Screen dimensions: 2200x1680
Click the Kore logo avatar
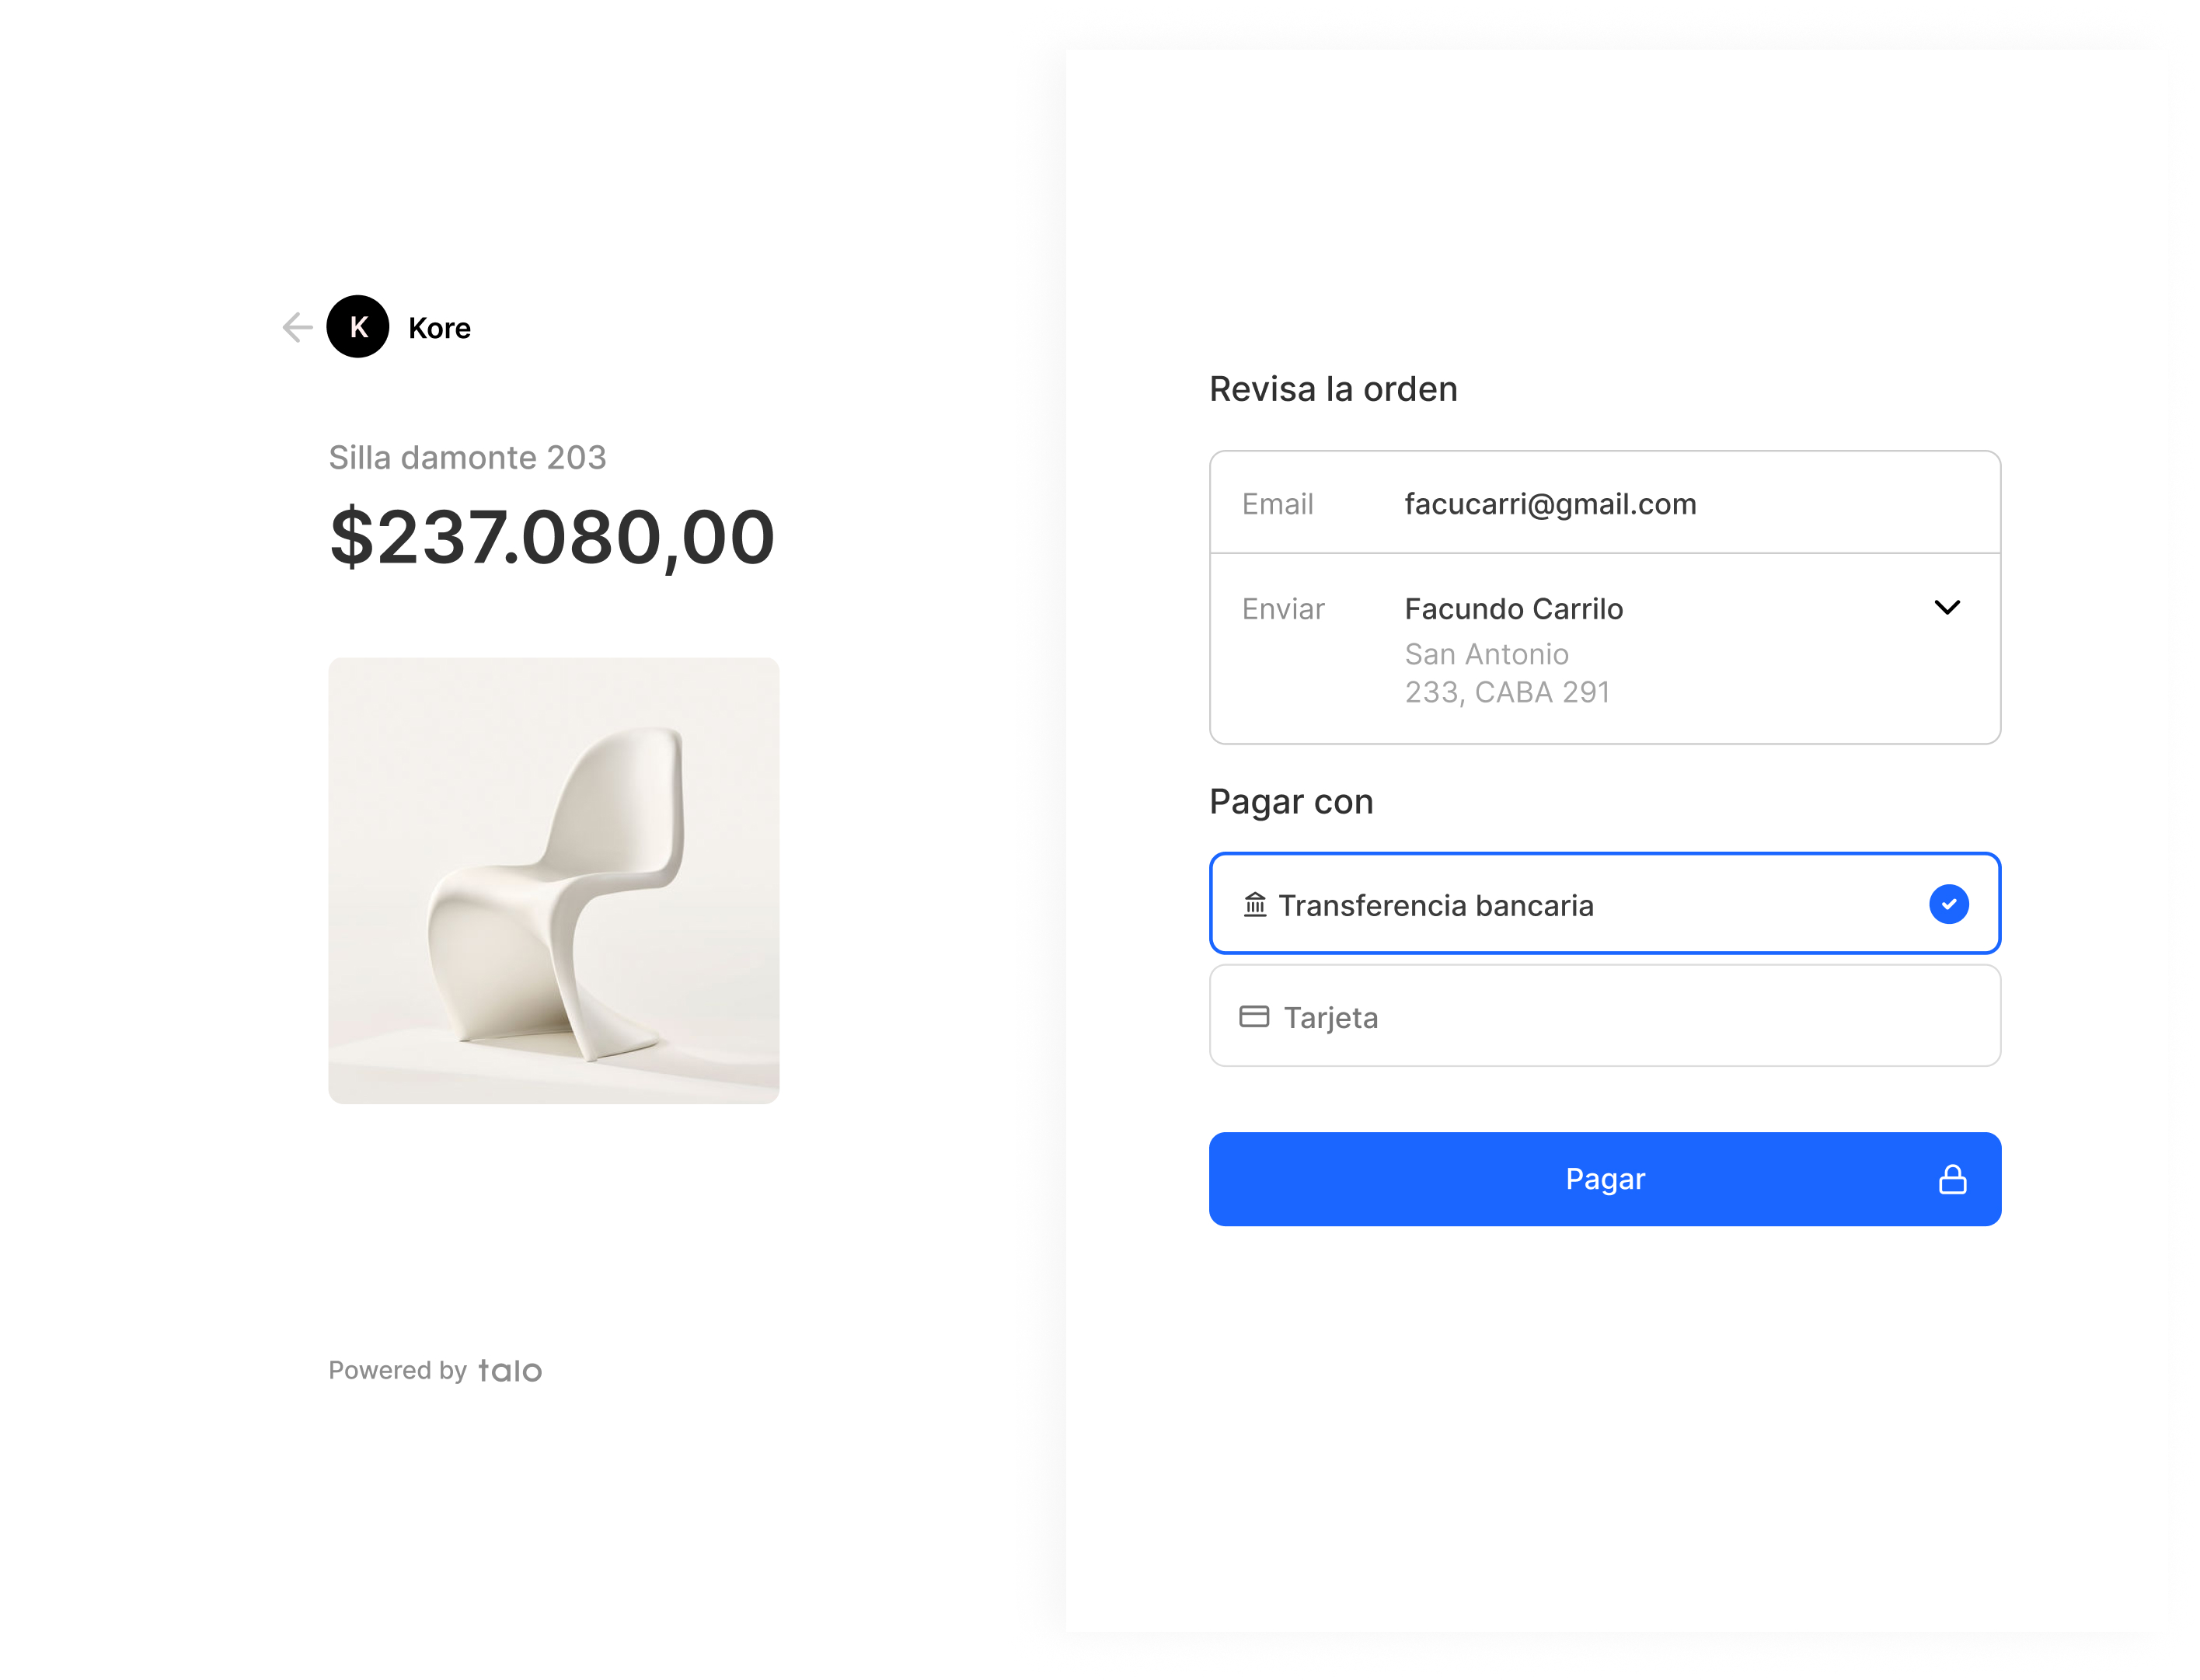coord(358,327)
